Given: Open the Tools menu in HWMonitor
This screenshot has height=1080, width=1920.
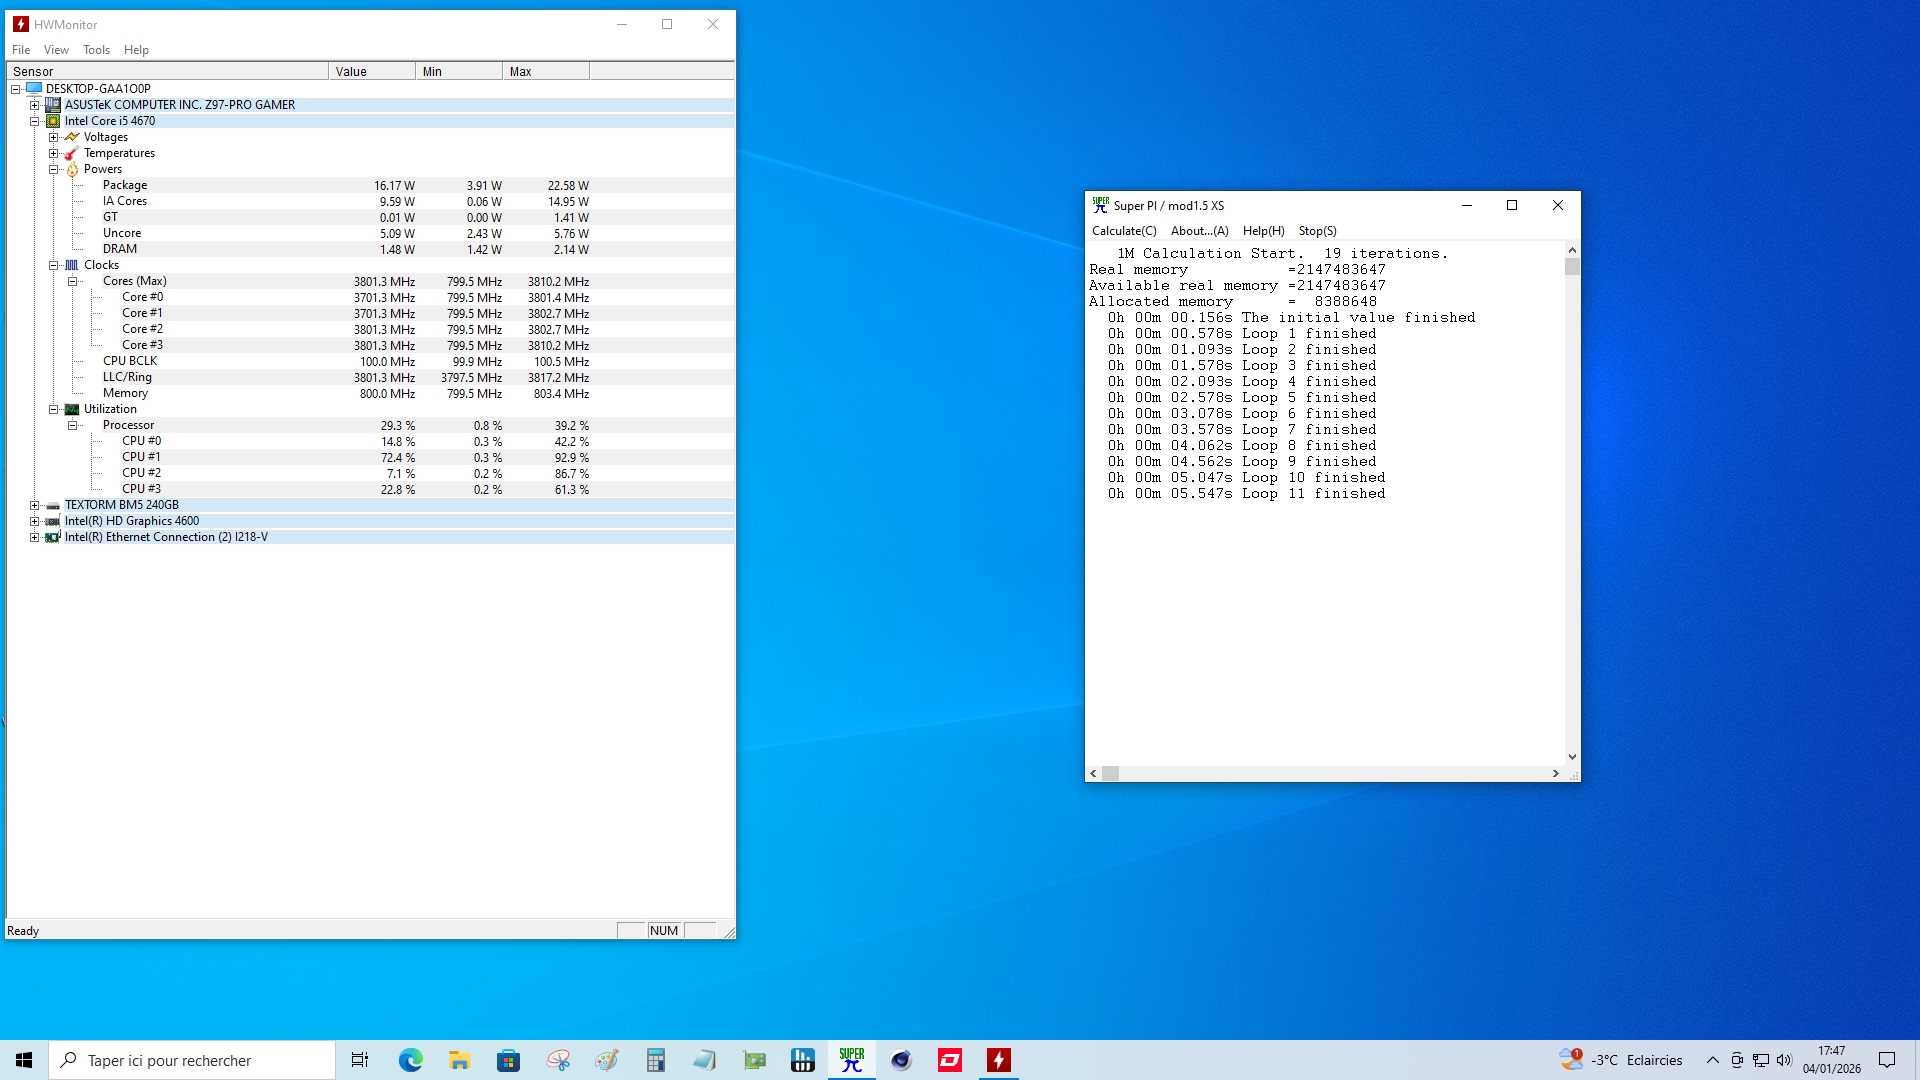Looking at the screenshot, I should [96, 50].
